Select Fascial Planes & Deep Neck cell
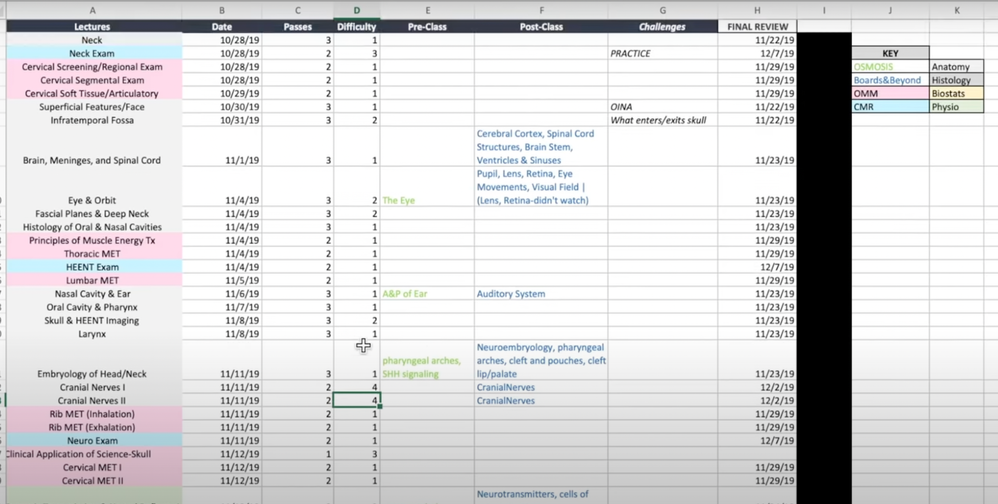This screenshot has width=998, height=504. click(93, 214)
